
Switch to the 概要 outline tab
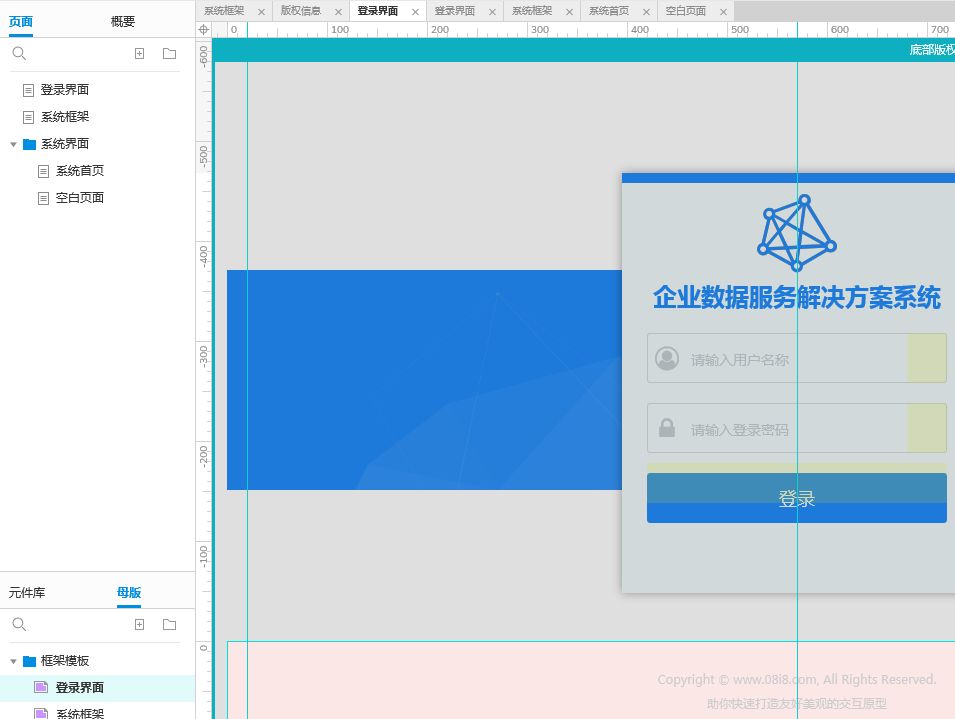(x=123, y=21)
